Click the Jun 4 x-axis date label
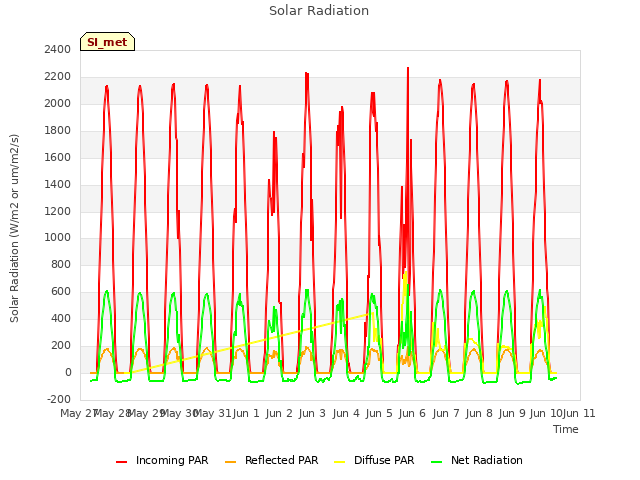640x480 pixels. click(346, 413)
